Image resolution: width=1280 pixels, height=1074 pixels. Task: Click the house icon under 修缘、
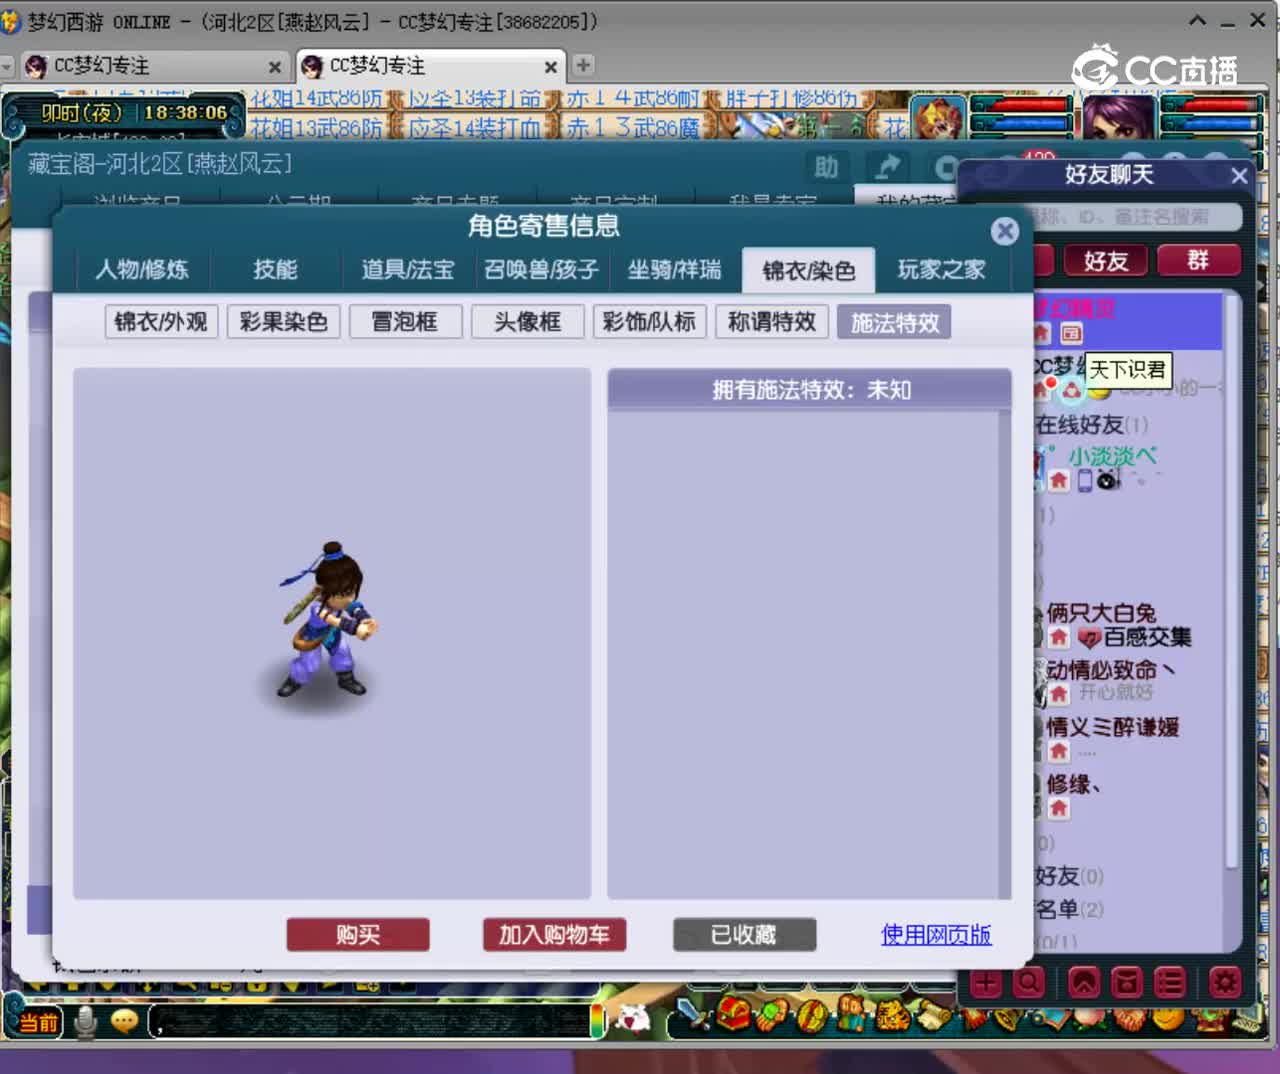click(x=1059, y=808)
